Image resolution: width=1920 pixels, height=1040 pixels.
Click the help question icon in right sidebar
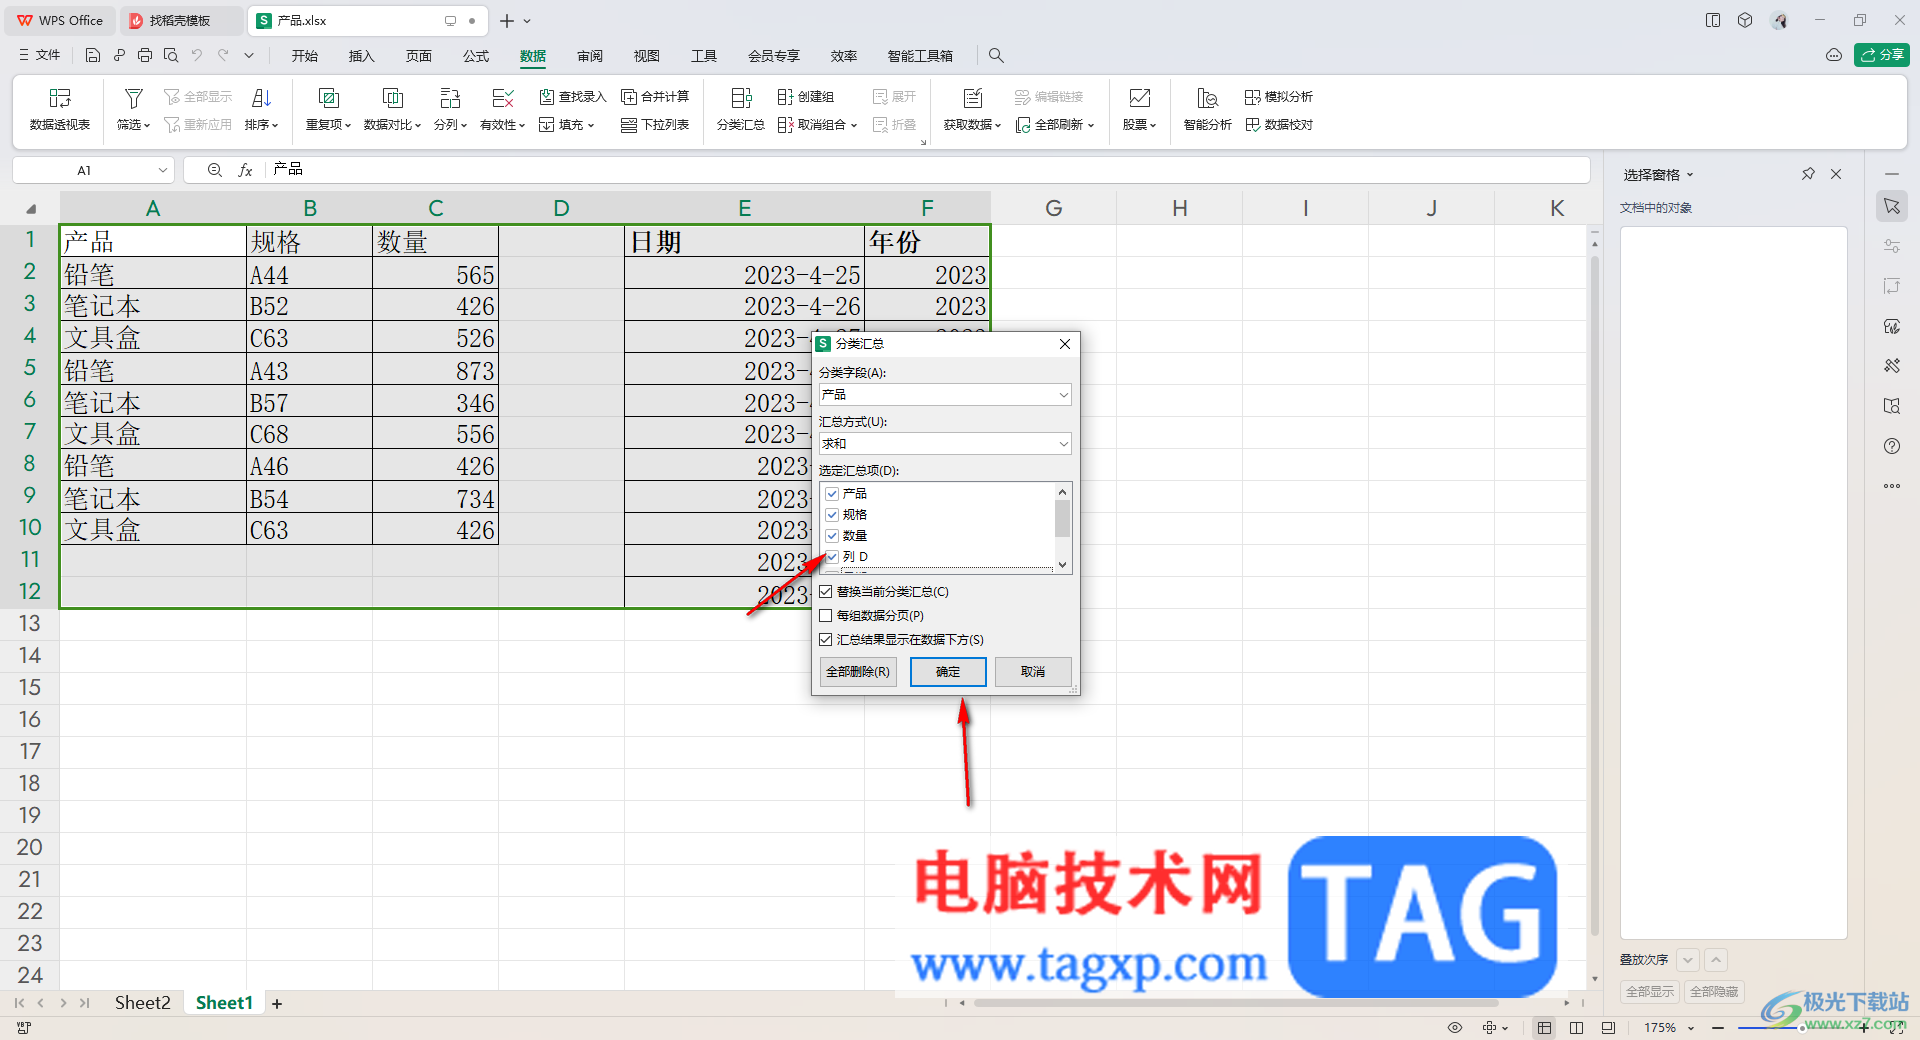1892,446
